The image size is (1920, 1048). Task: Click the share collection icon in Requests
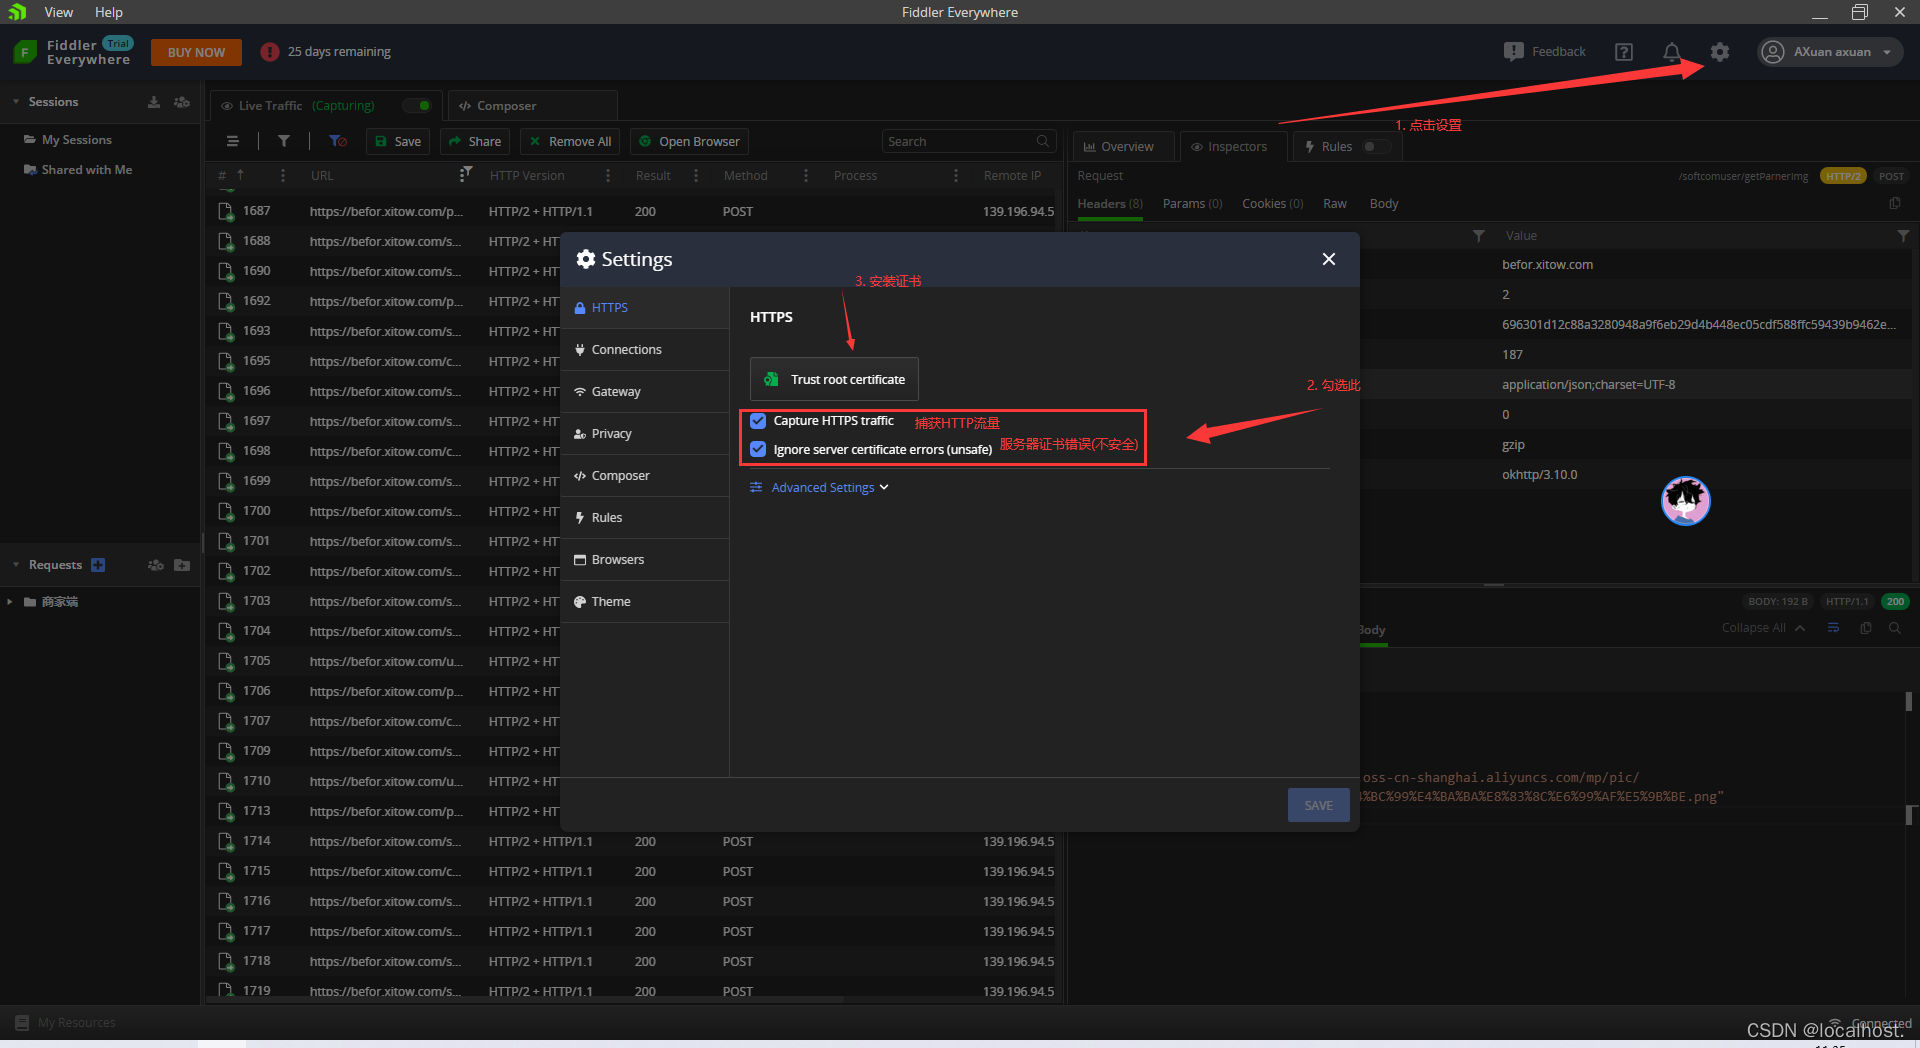[156, 565]
